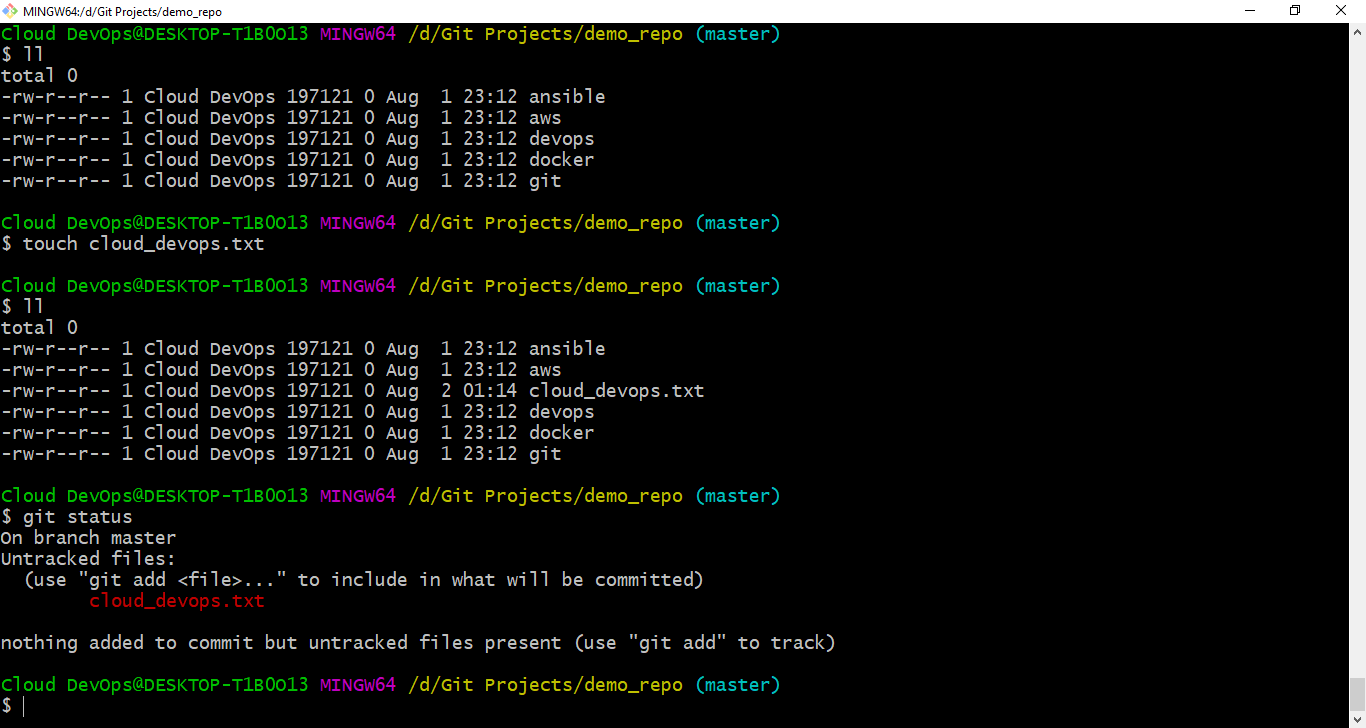Click the docker file name in second listing
The width and height of the screenshot is (1366, 728).
pos(561,432)
